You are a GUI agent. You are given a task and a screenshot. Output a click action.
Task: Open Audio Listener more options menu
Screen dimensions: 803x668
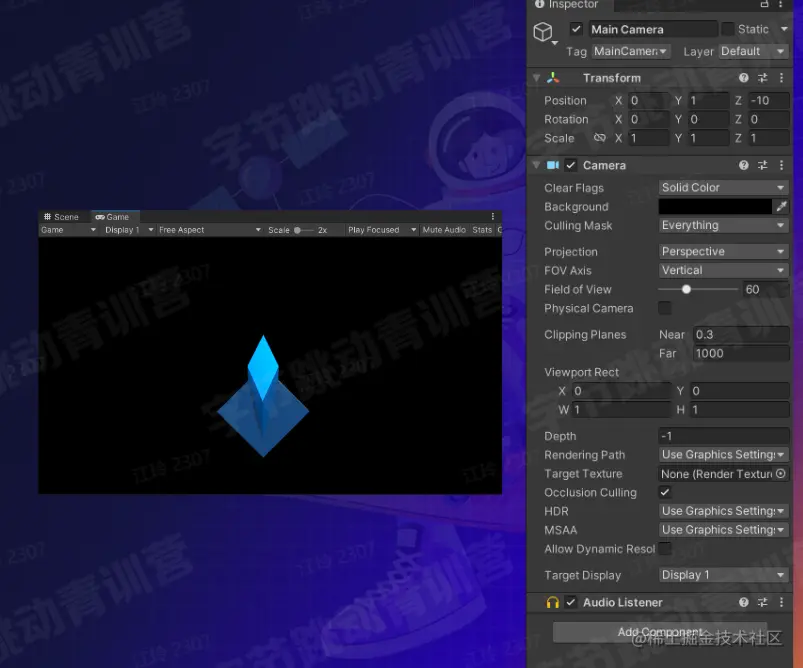coord(781,602)
